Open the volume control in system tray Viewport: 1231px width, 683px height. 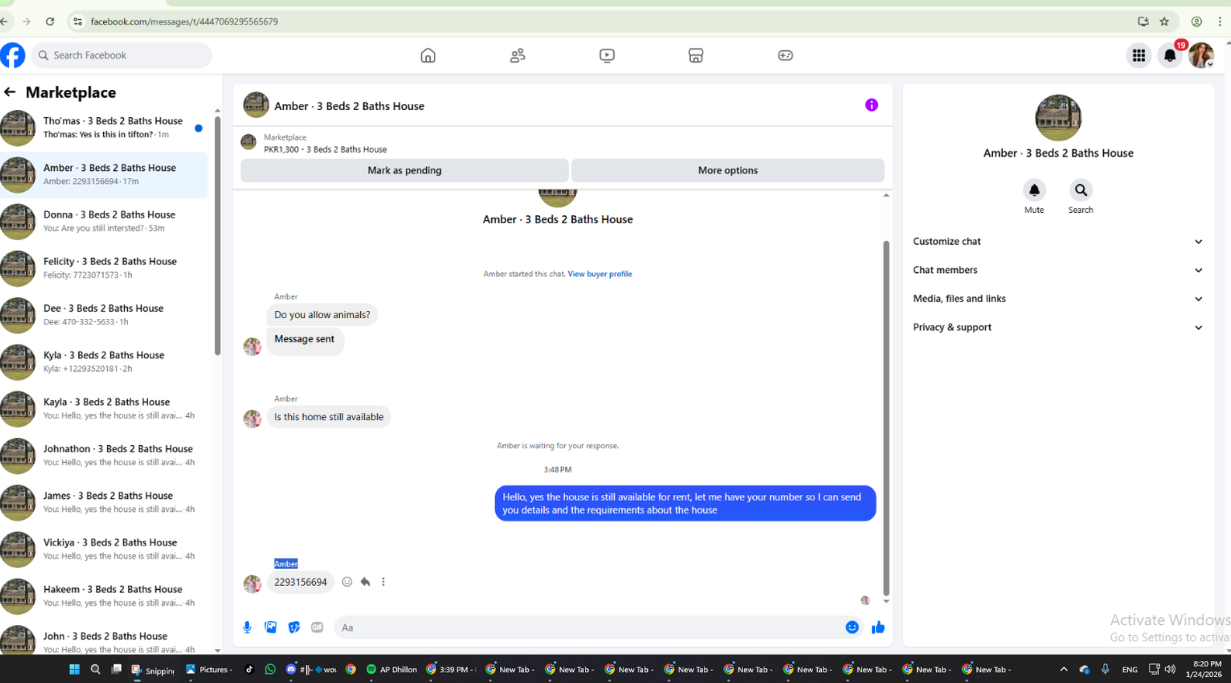pyautogui.click(x=1170, y=669)
